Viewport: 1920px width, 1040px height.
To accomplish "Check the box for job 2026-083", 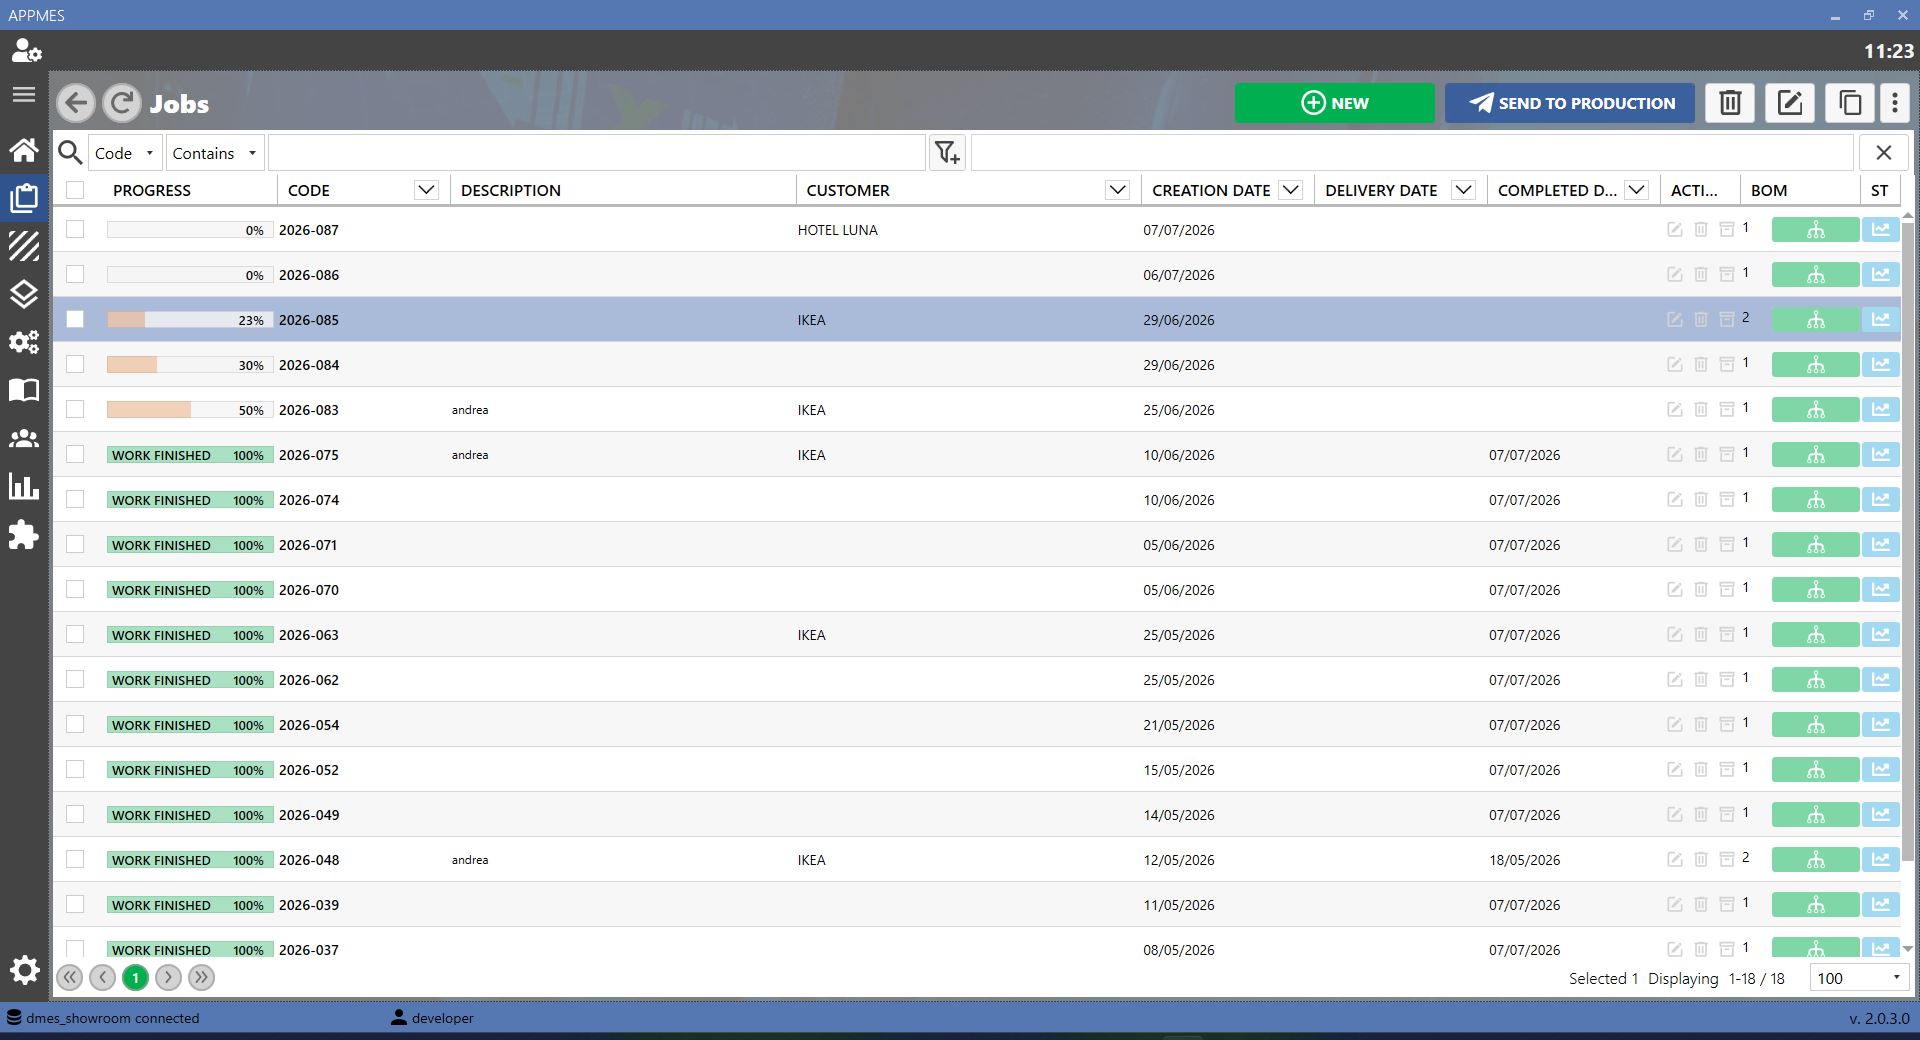I will coord(75,409).
